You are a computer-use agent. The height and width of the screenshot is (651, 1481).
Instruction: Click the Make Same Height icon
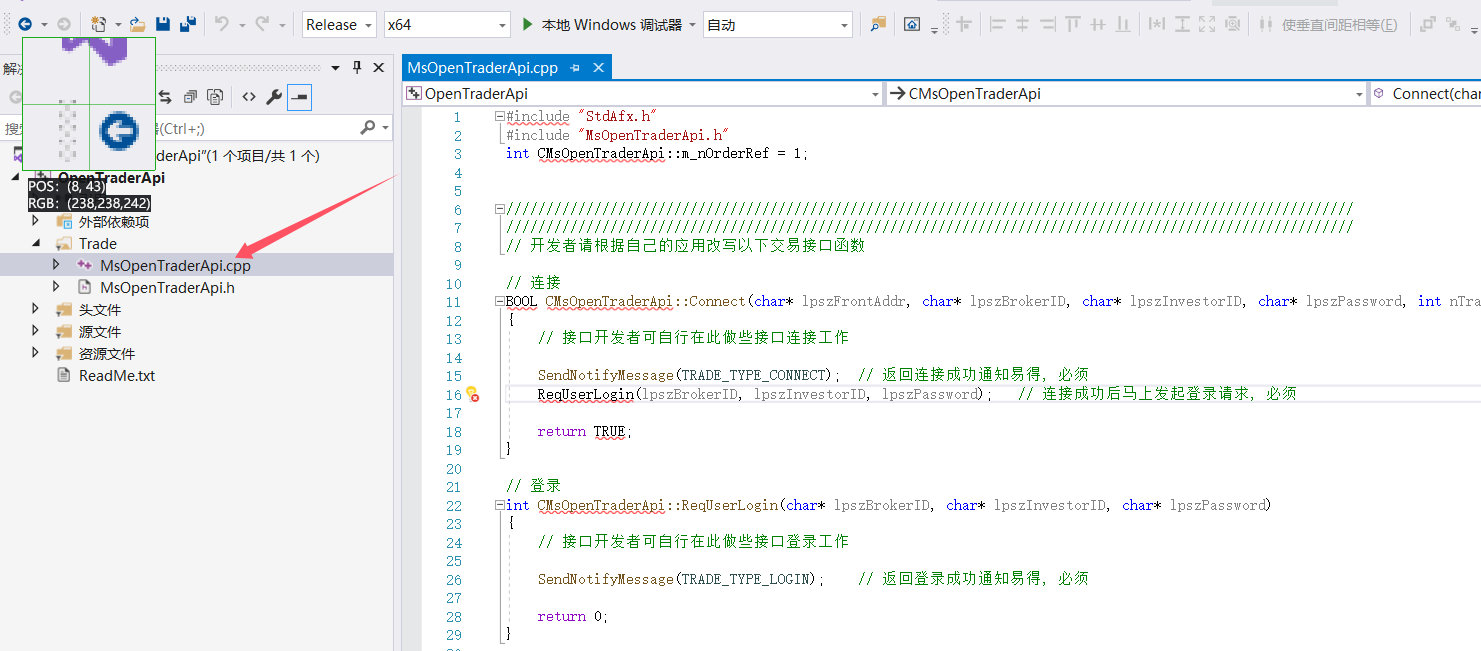[x=1182, y=24]
